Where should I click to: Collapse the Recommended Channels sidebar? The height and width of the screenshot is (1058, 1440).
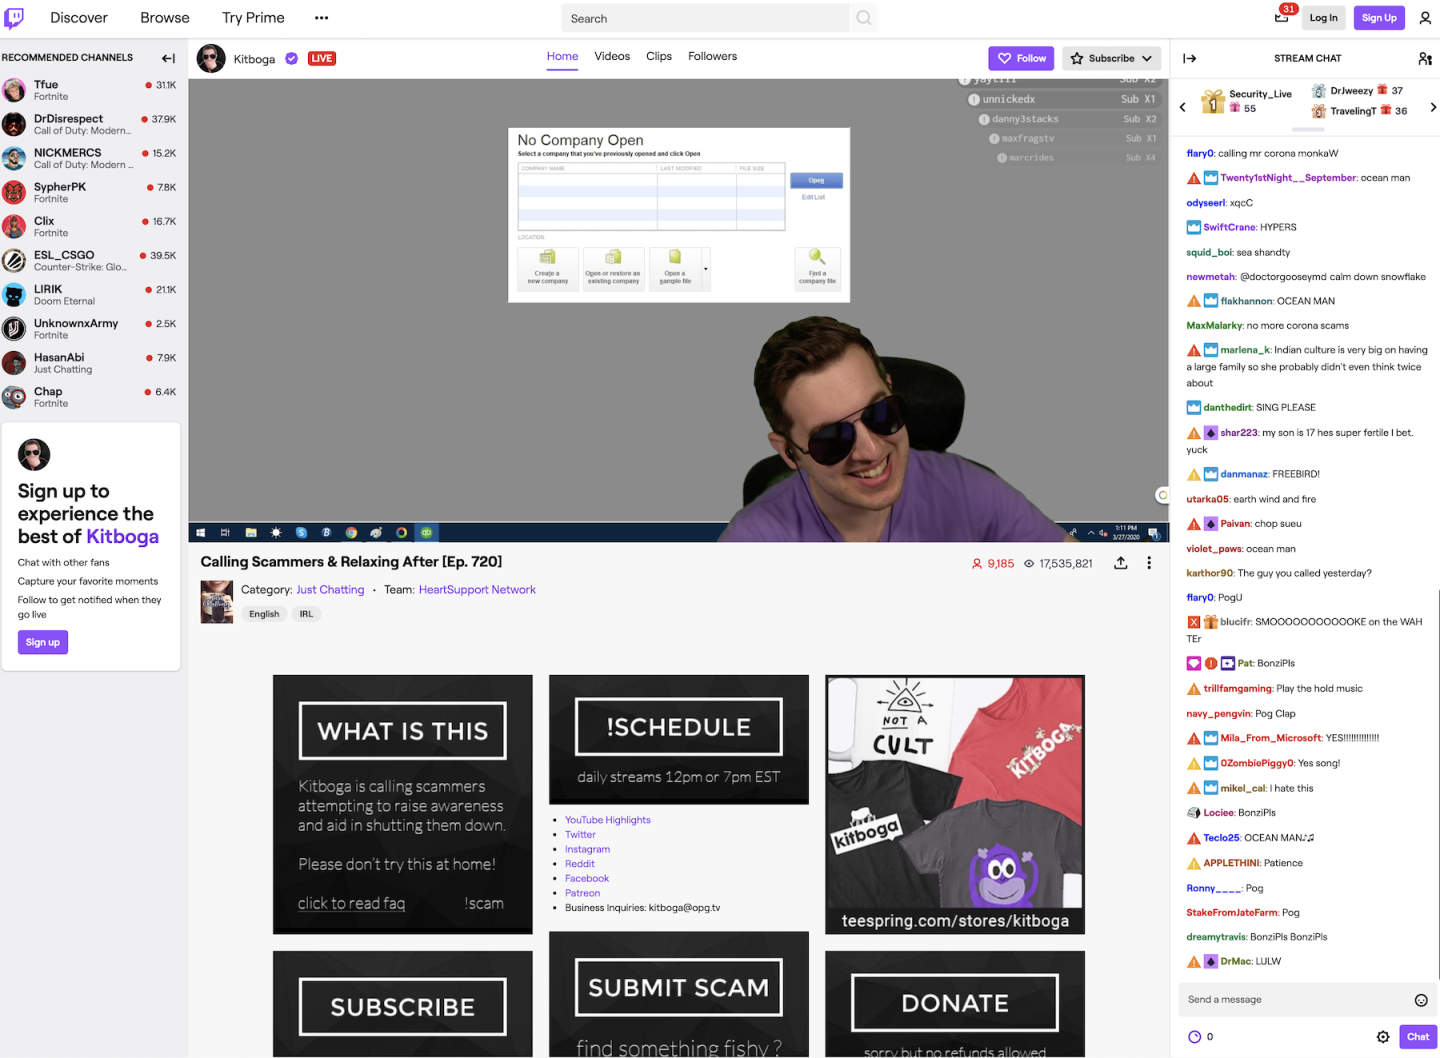168,58
